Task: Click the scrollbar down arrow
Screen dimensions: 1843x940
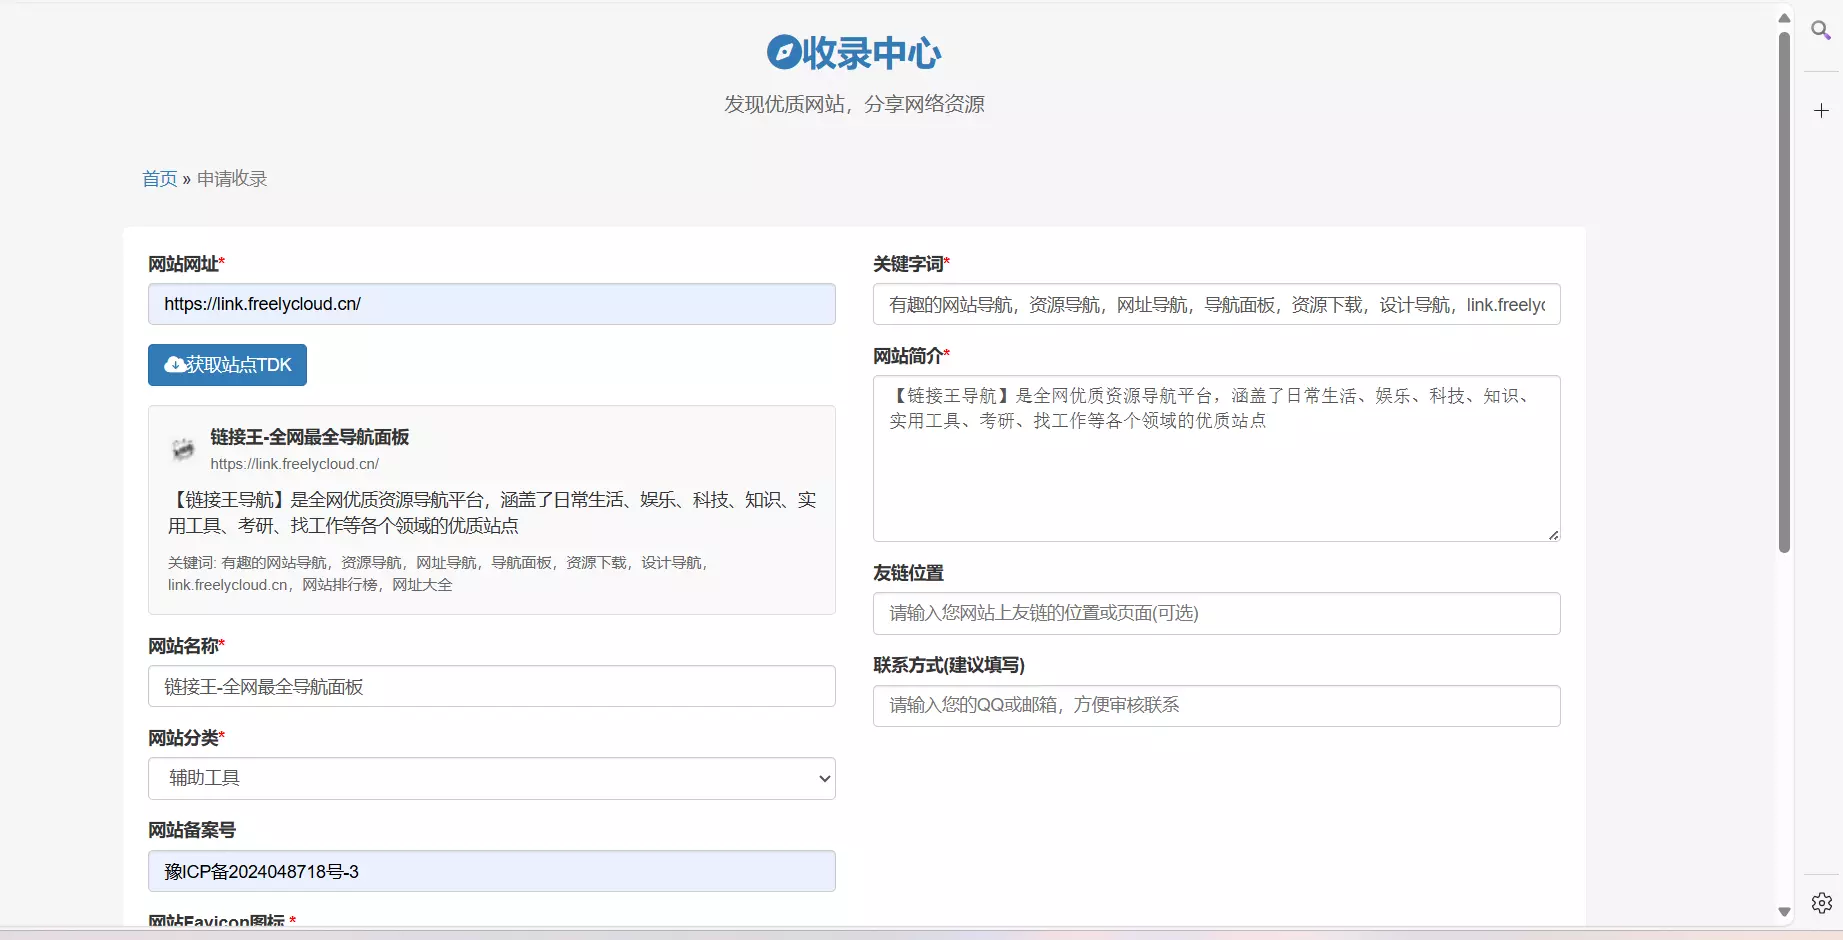Action: click(1784, 913)
